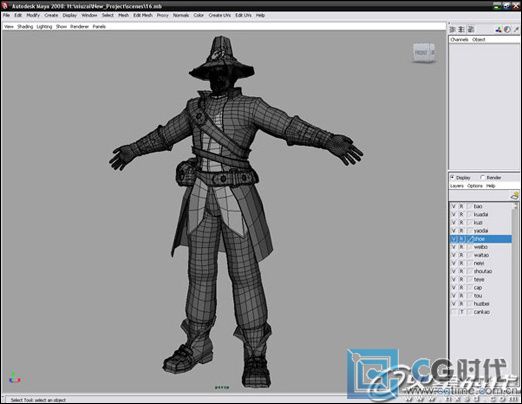This screenshot has height=404, width=522.
Task: Click the create new layer icon
Action: pyautogui.click(x=515, y=196)
